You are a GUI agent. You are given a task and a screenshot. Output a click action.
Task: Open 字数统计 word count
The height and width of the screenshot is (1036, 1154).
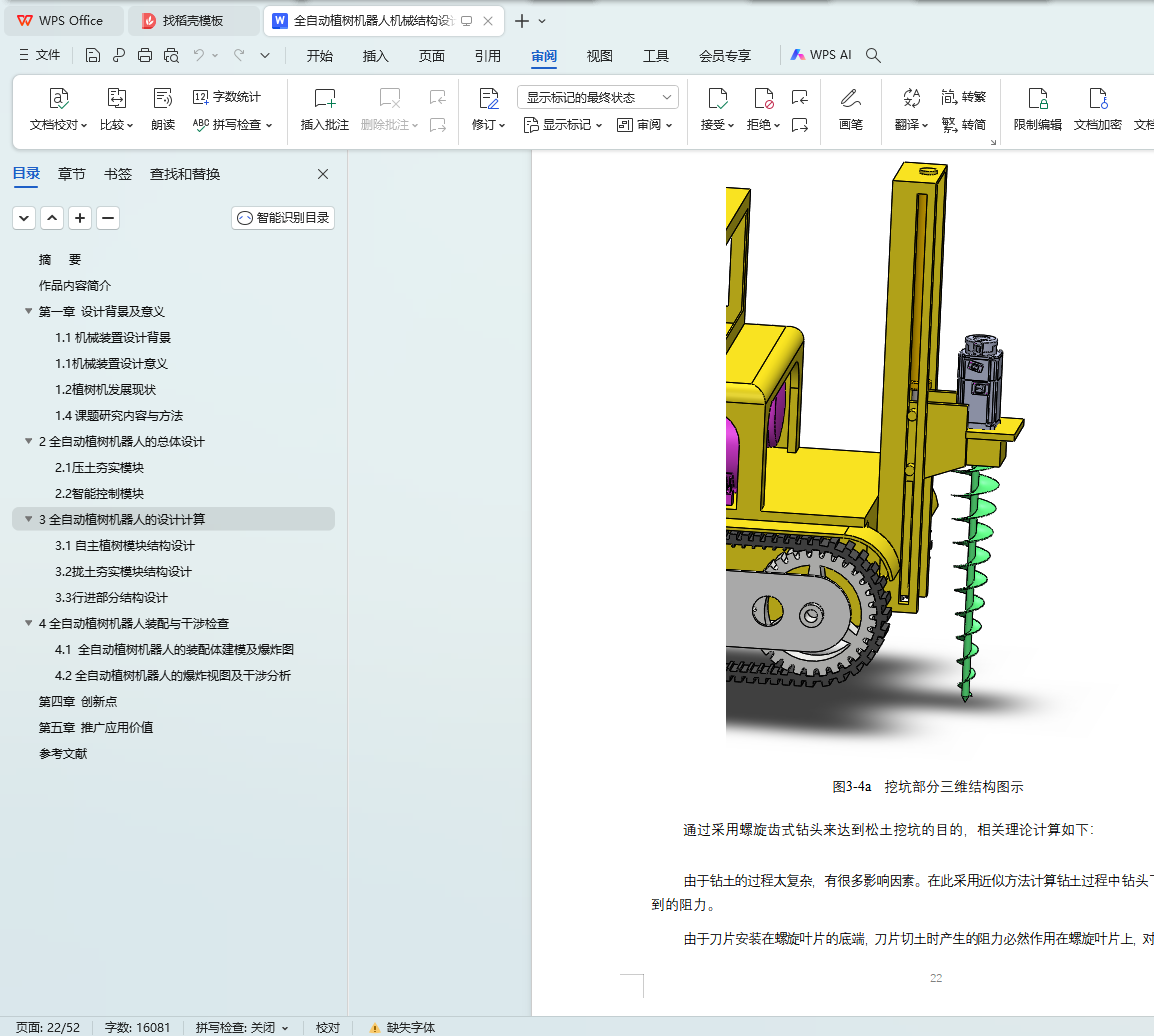tap(227, 97)
